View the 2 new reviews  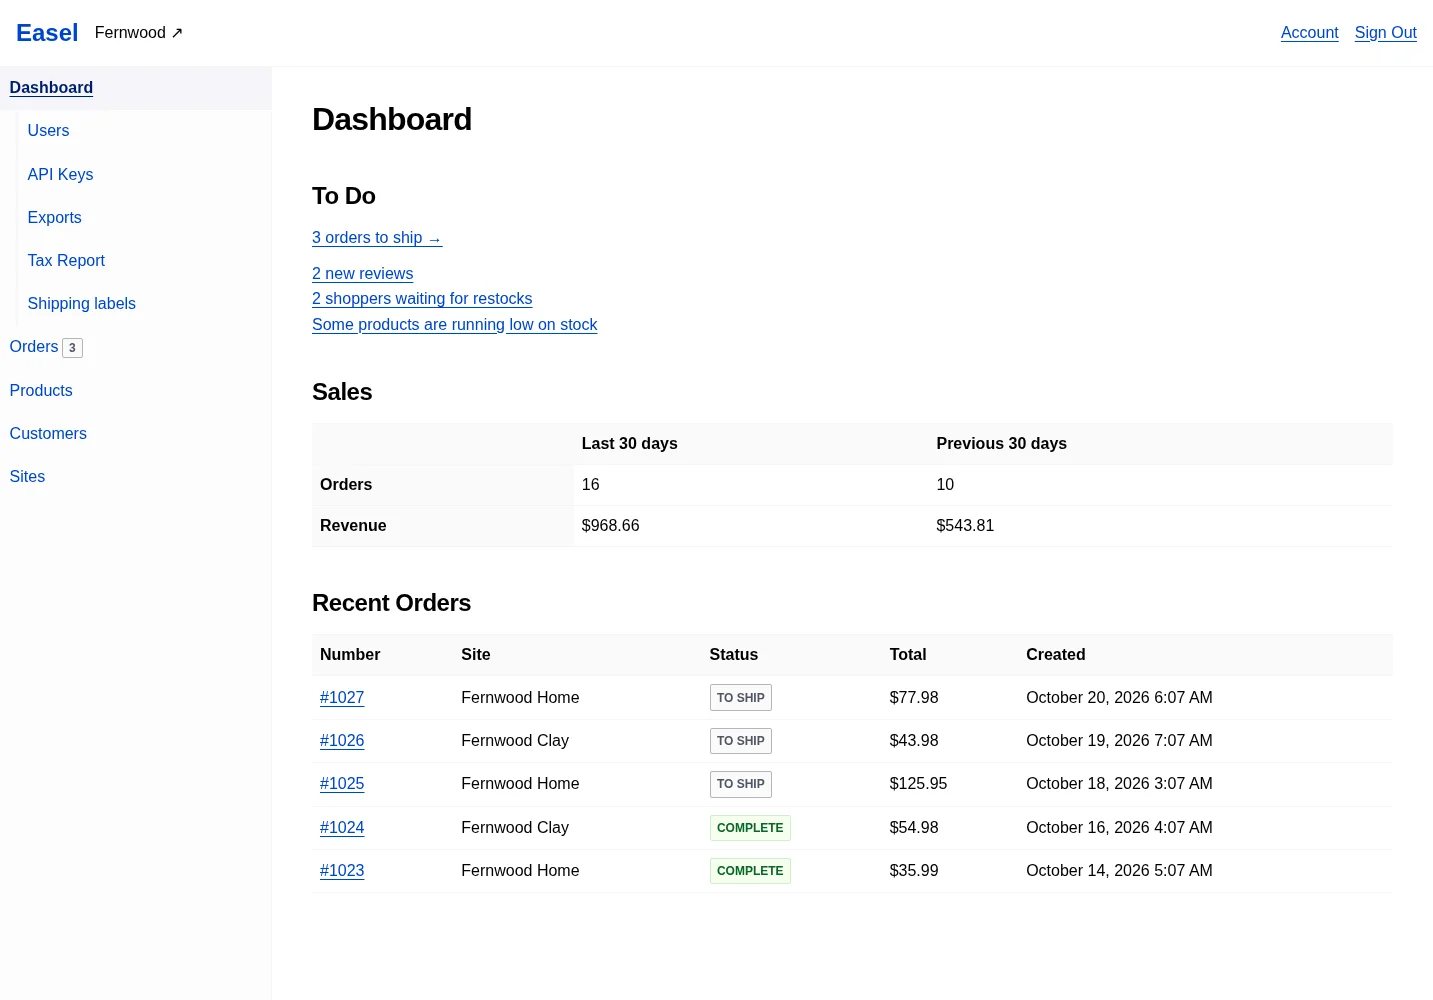(362, 274)
